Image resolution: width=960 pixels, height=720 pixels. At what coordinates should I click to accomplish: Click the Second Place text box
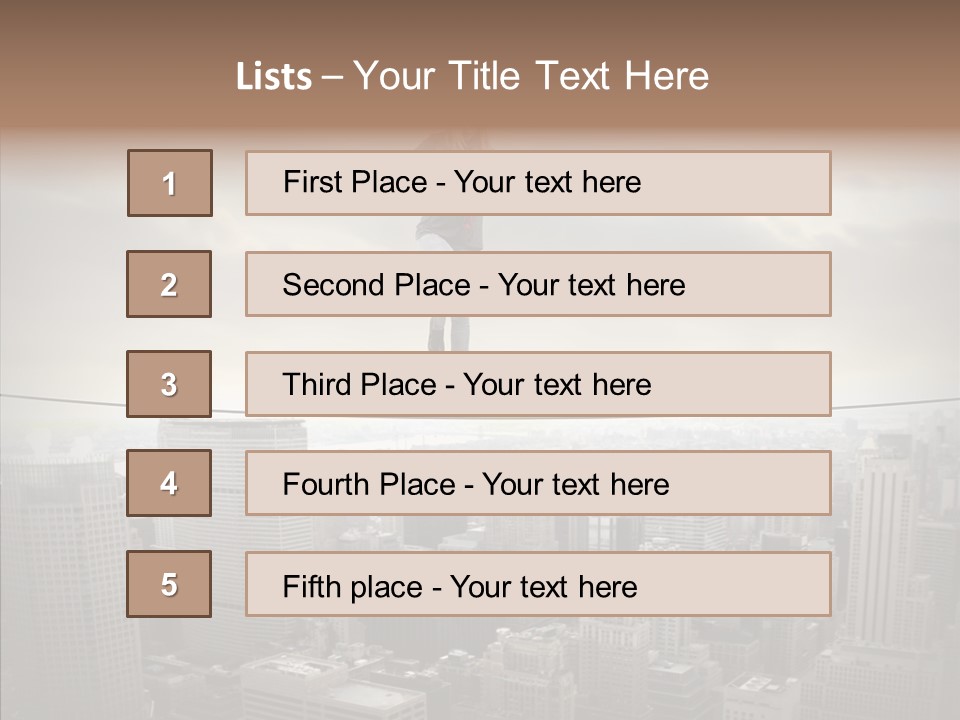click(538, 284)
